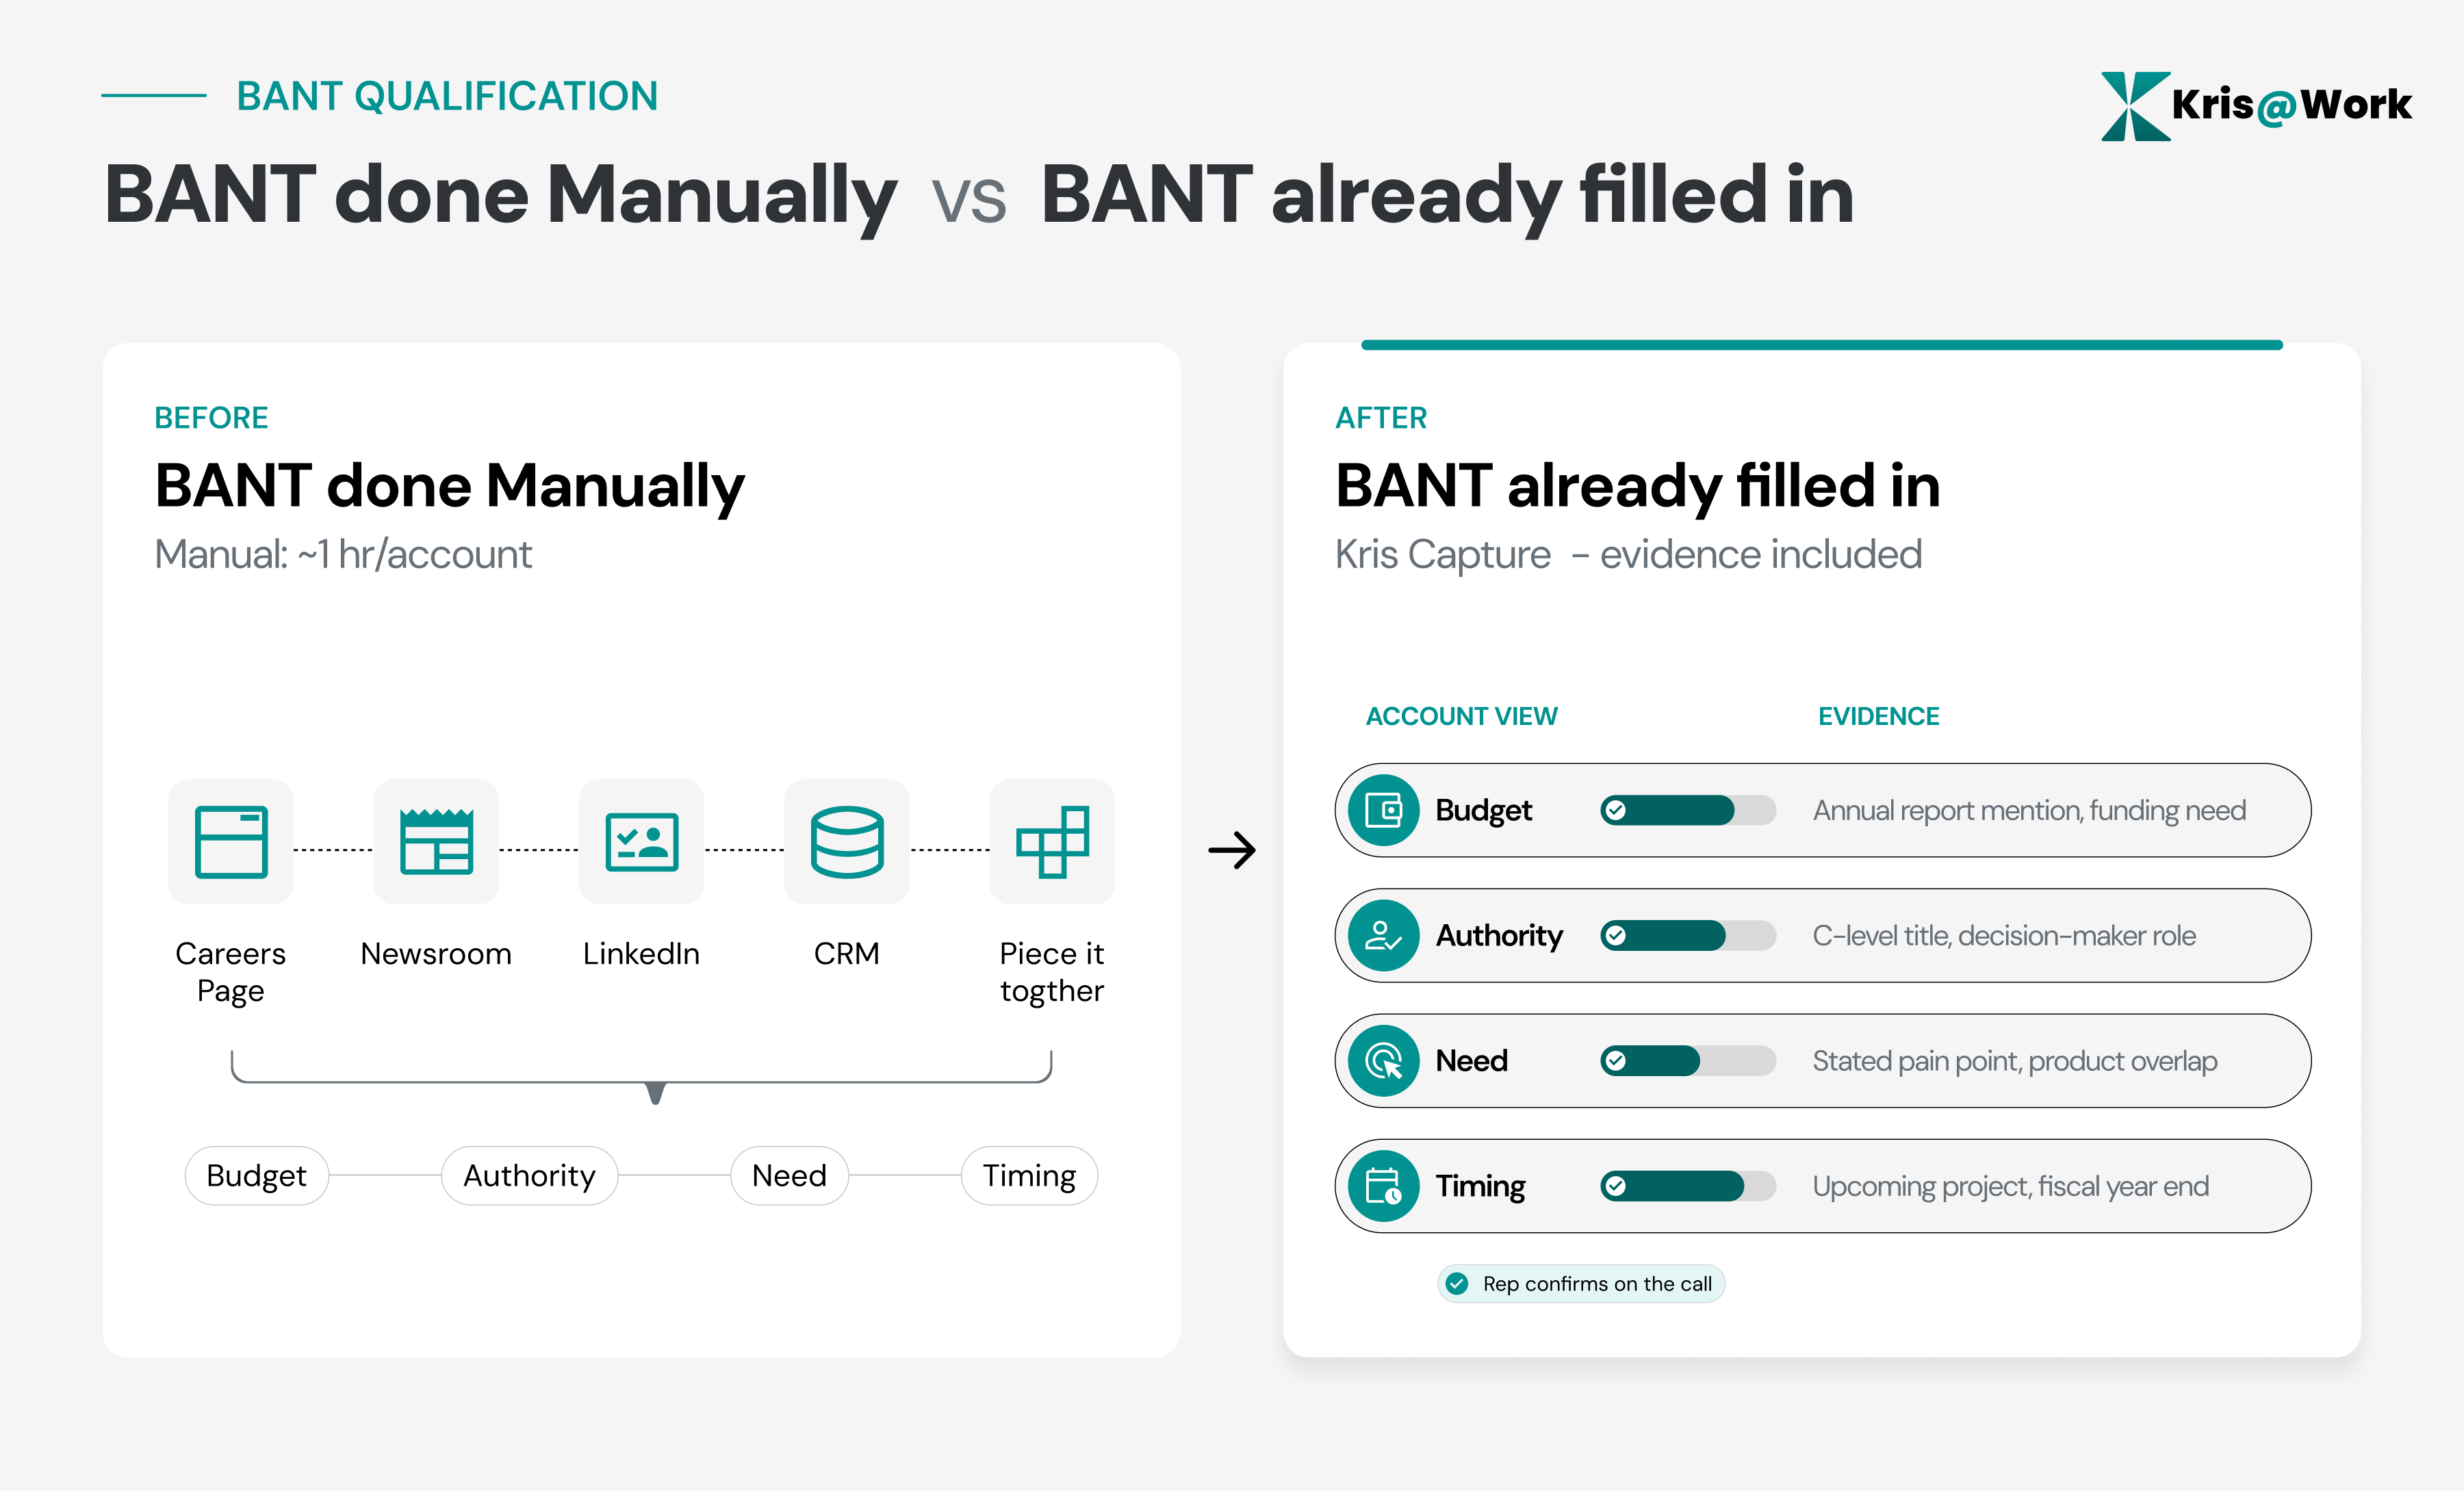Click "Upcoming project, fiscal year end" text
Screen dimensions: 2464x1491
(2011, 1186)
